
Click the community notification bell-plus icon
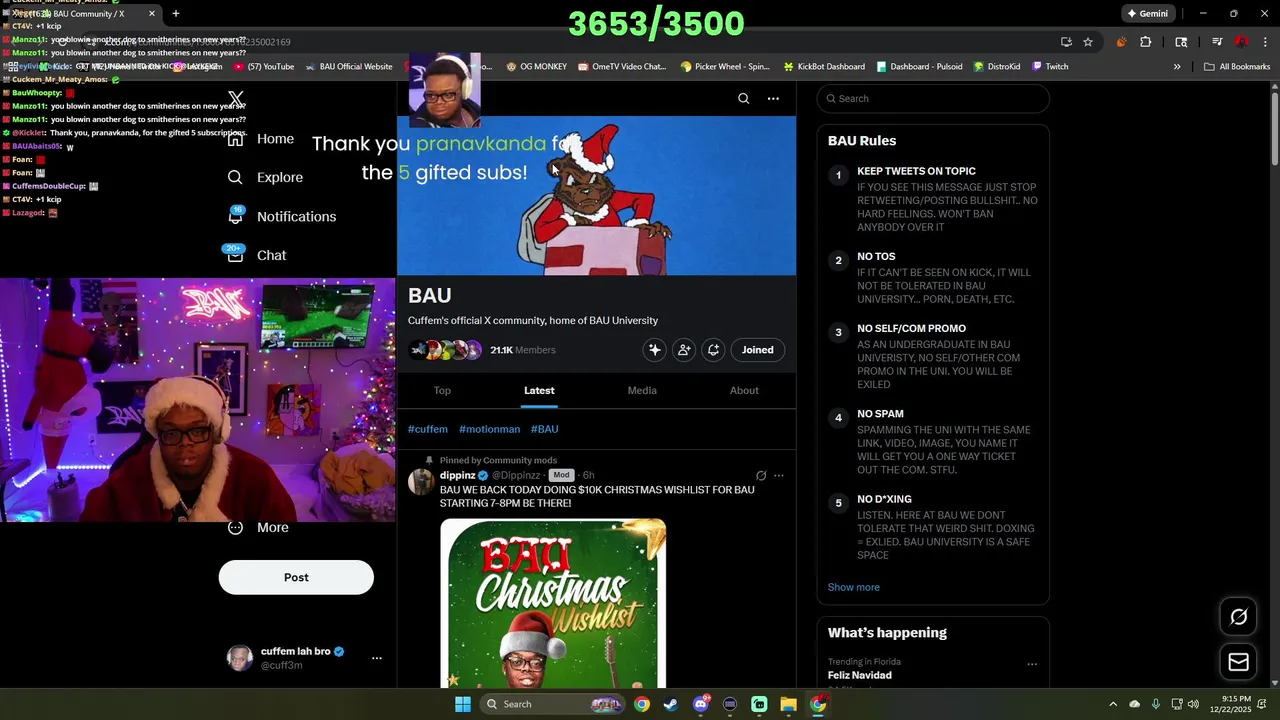click(713, 350)
